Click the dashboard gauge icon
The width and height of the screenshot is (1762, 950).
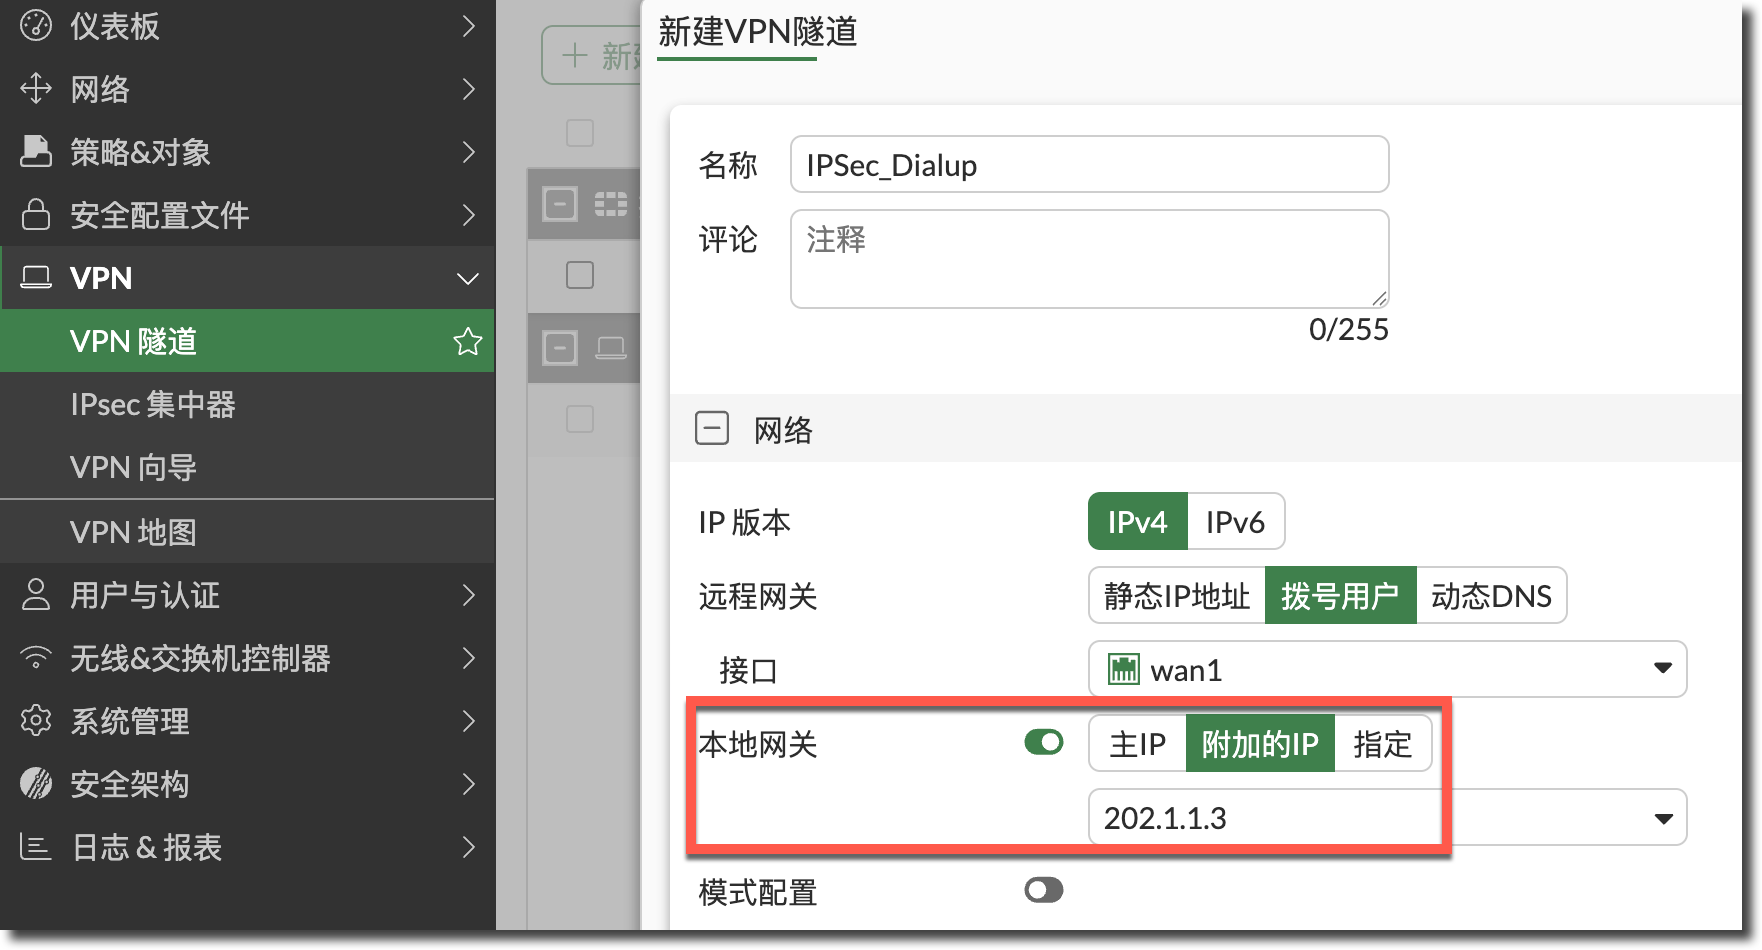tap(36, 26)
